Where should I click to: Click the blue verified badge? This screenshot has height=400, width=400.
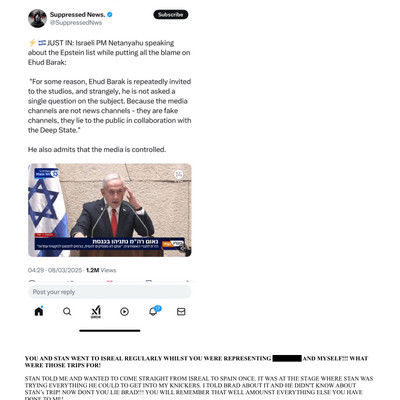click(x=110, y=15)
